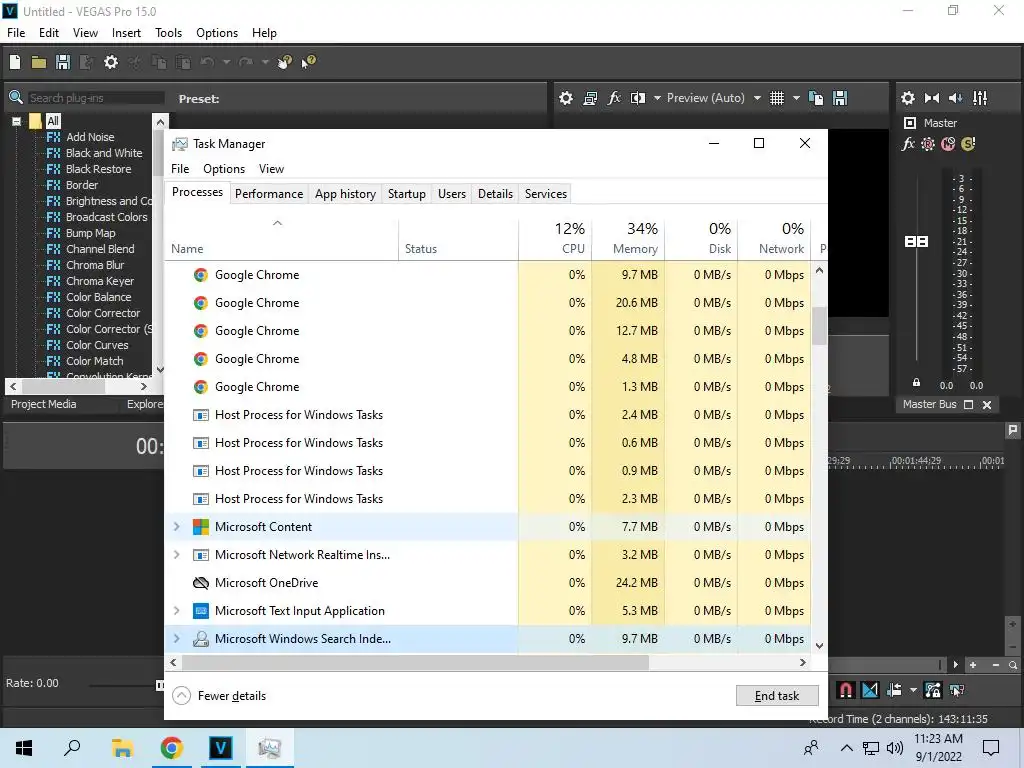1024x768 pixels.
Task: Toggle the Master Solo icon
Action: (968, 144)
